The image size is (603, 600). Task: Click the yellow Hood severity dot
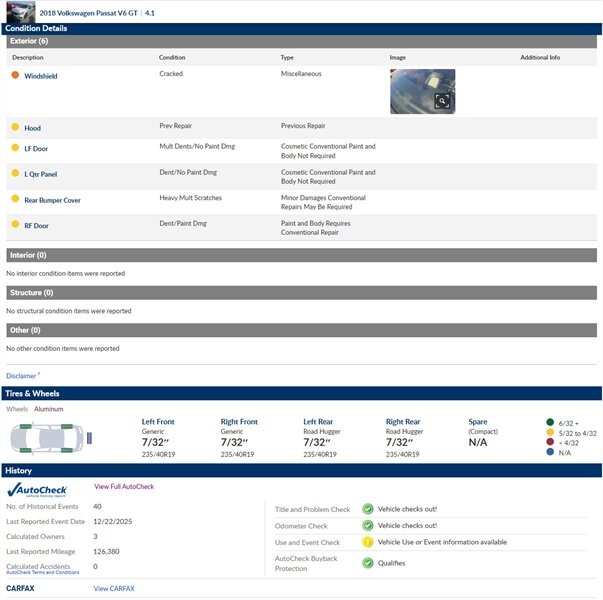click(15, 128)
